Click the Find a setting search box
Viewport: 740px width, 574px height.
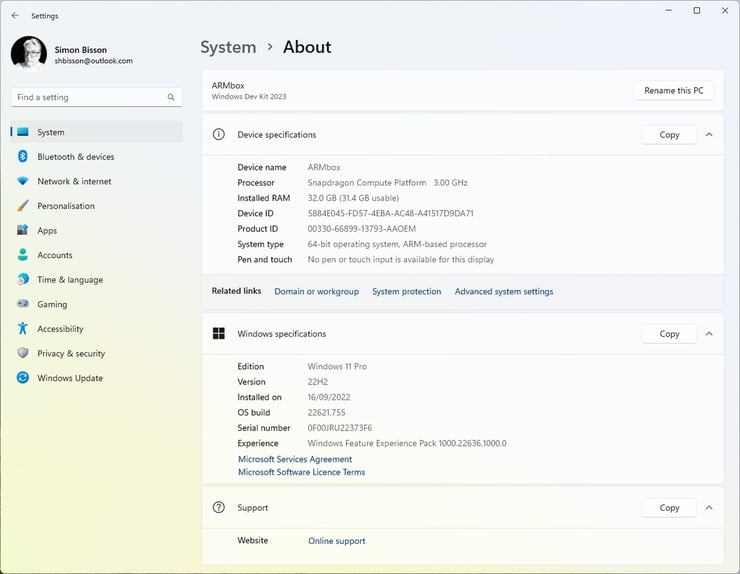[x=88, y=98]
